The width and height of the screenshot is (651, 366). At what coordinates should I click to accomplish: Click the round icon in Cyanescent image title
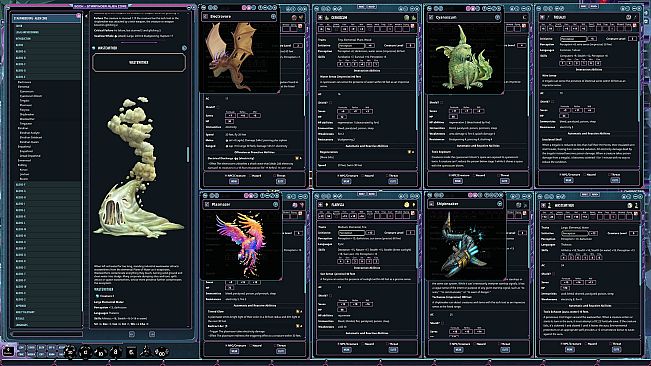coord(497,17)
